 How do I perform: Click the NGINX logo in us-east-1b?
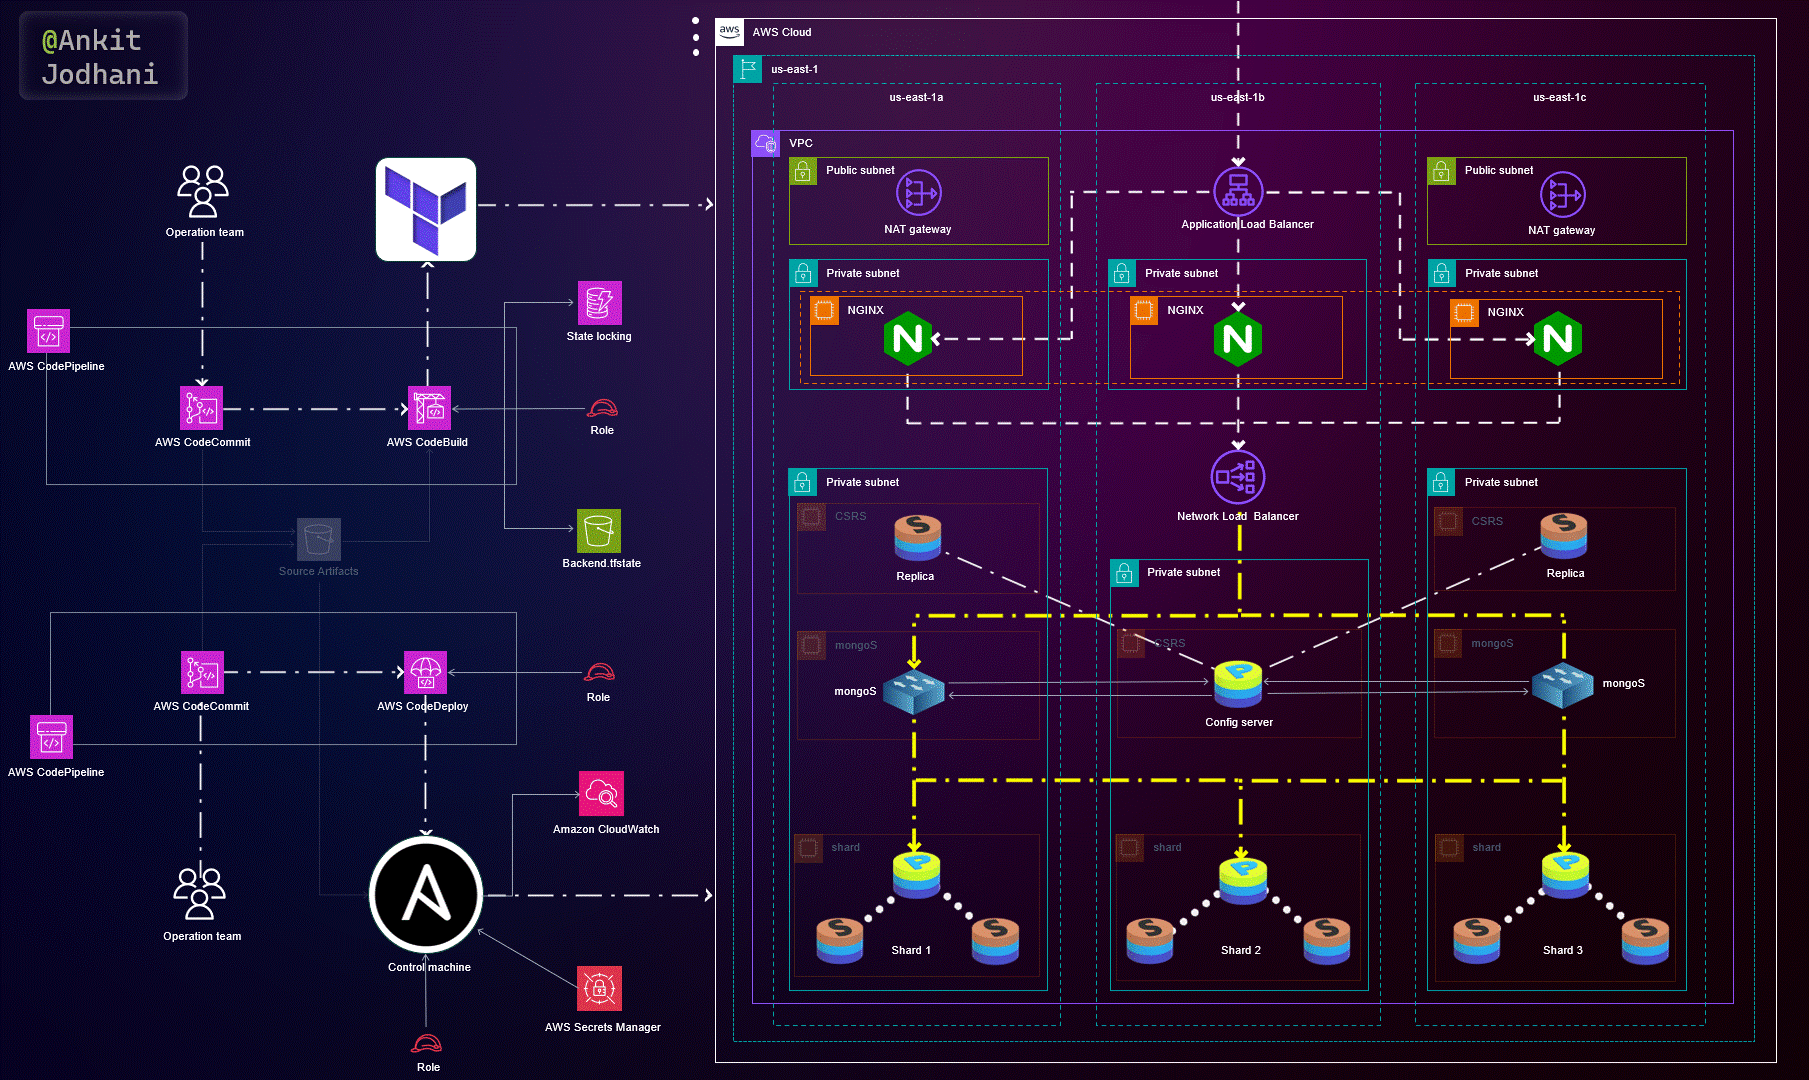point(1238,340)
